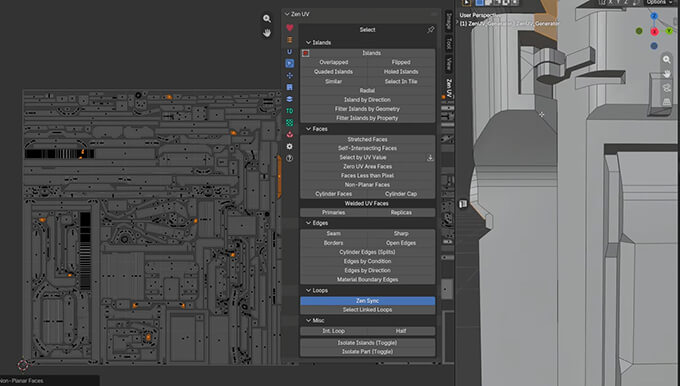The width and height of the screenshot is (680, 386).
Task: Open the green TD texel density section
Action: tap(290, 111)
